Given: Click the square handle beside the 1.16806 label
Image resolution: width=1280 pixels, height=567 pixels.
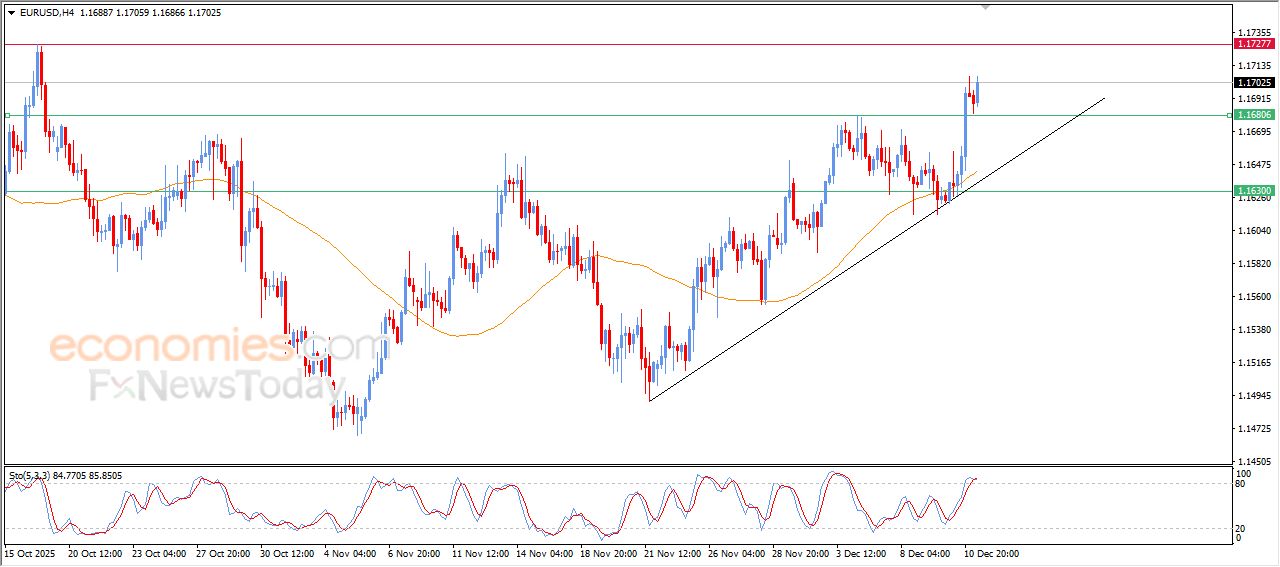Looking at the screenshot, I should [x=1228, y=115].
